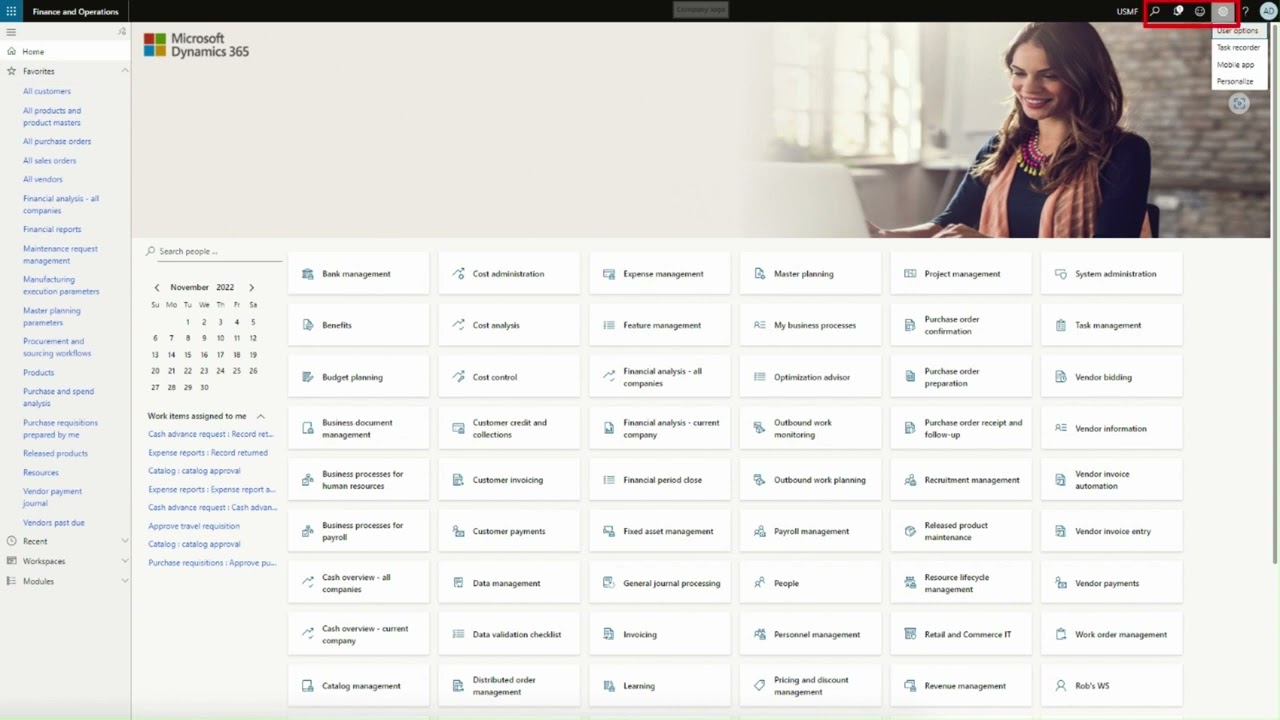Open the Catalog management tile
This screenshot has width=1280, height=720.
tap(359, 686)
